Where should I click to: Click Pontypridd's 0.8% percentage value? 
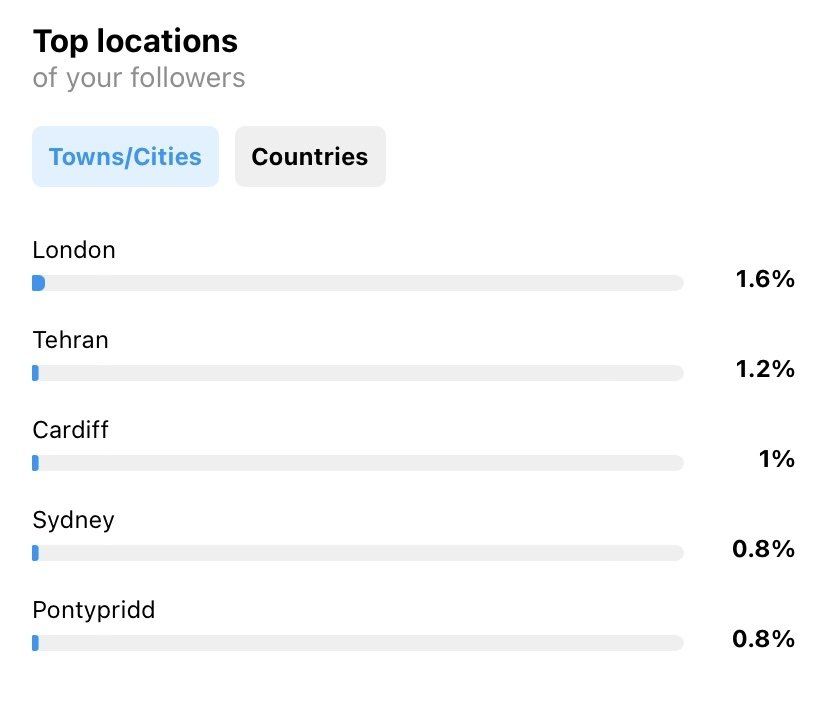pyautogui.click(x=763, y=639)
